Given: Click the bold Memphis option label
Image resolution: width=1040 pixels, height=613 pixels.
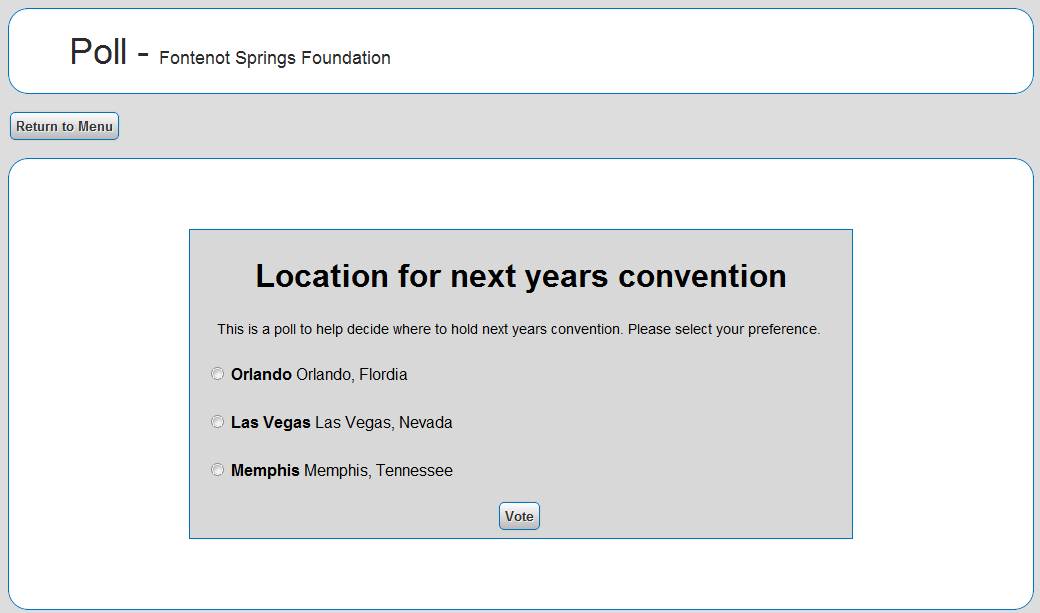Looking at the screenshot, I should (265, 471).
